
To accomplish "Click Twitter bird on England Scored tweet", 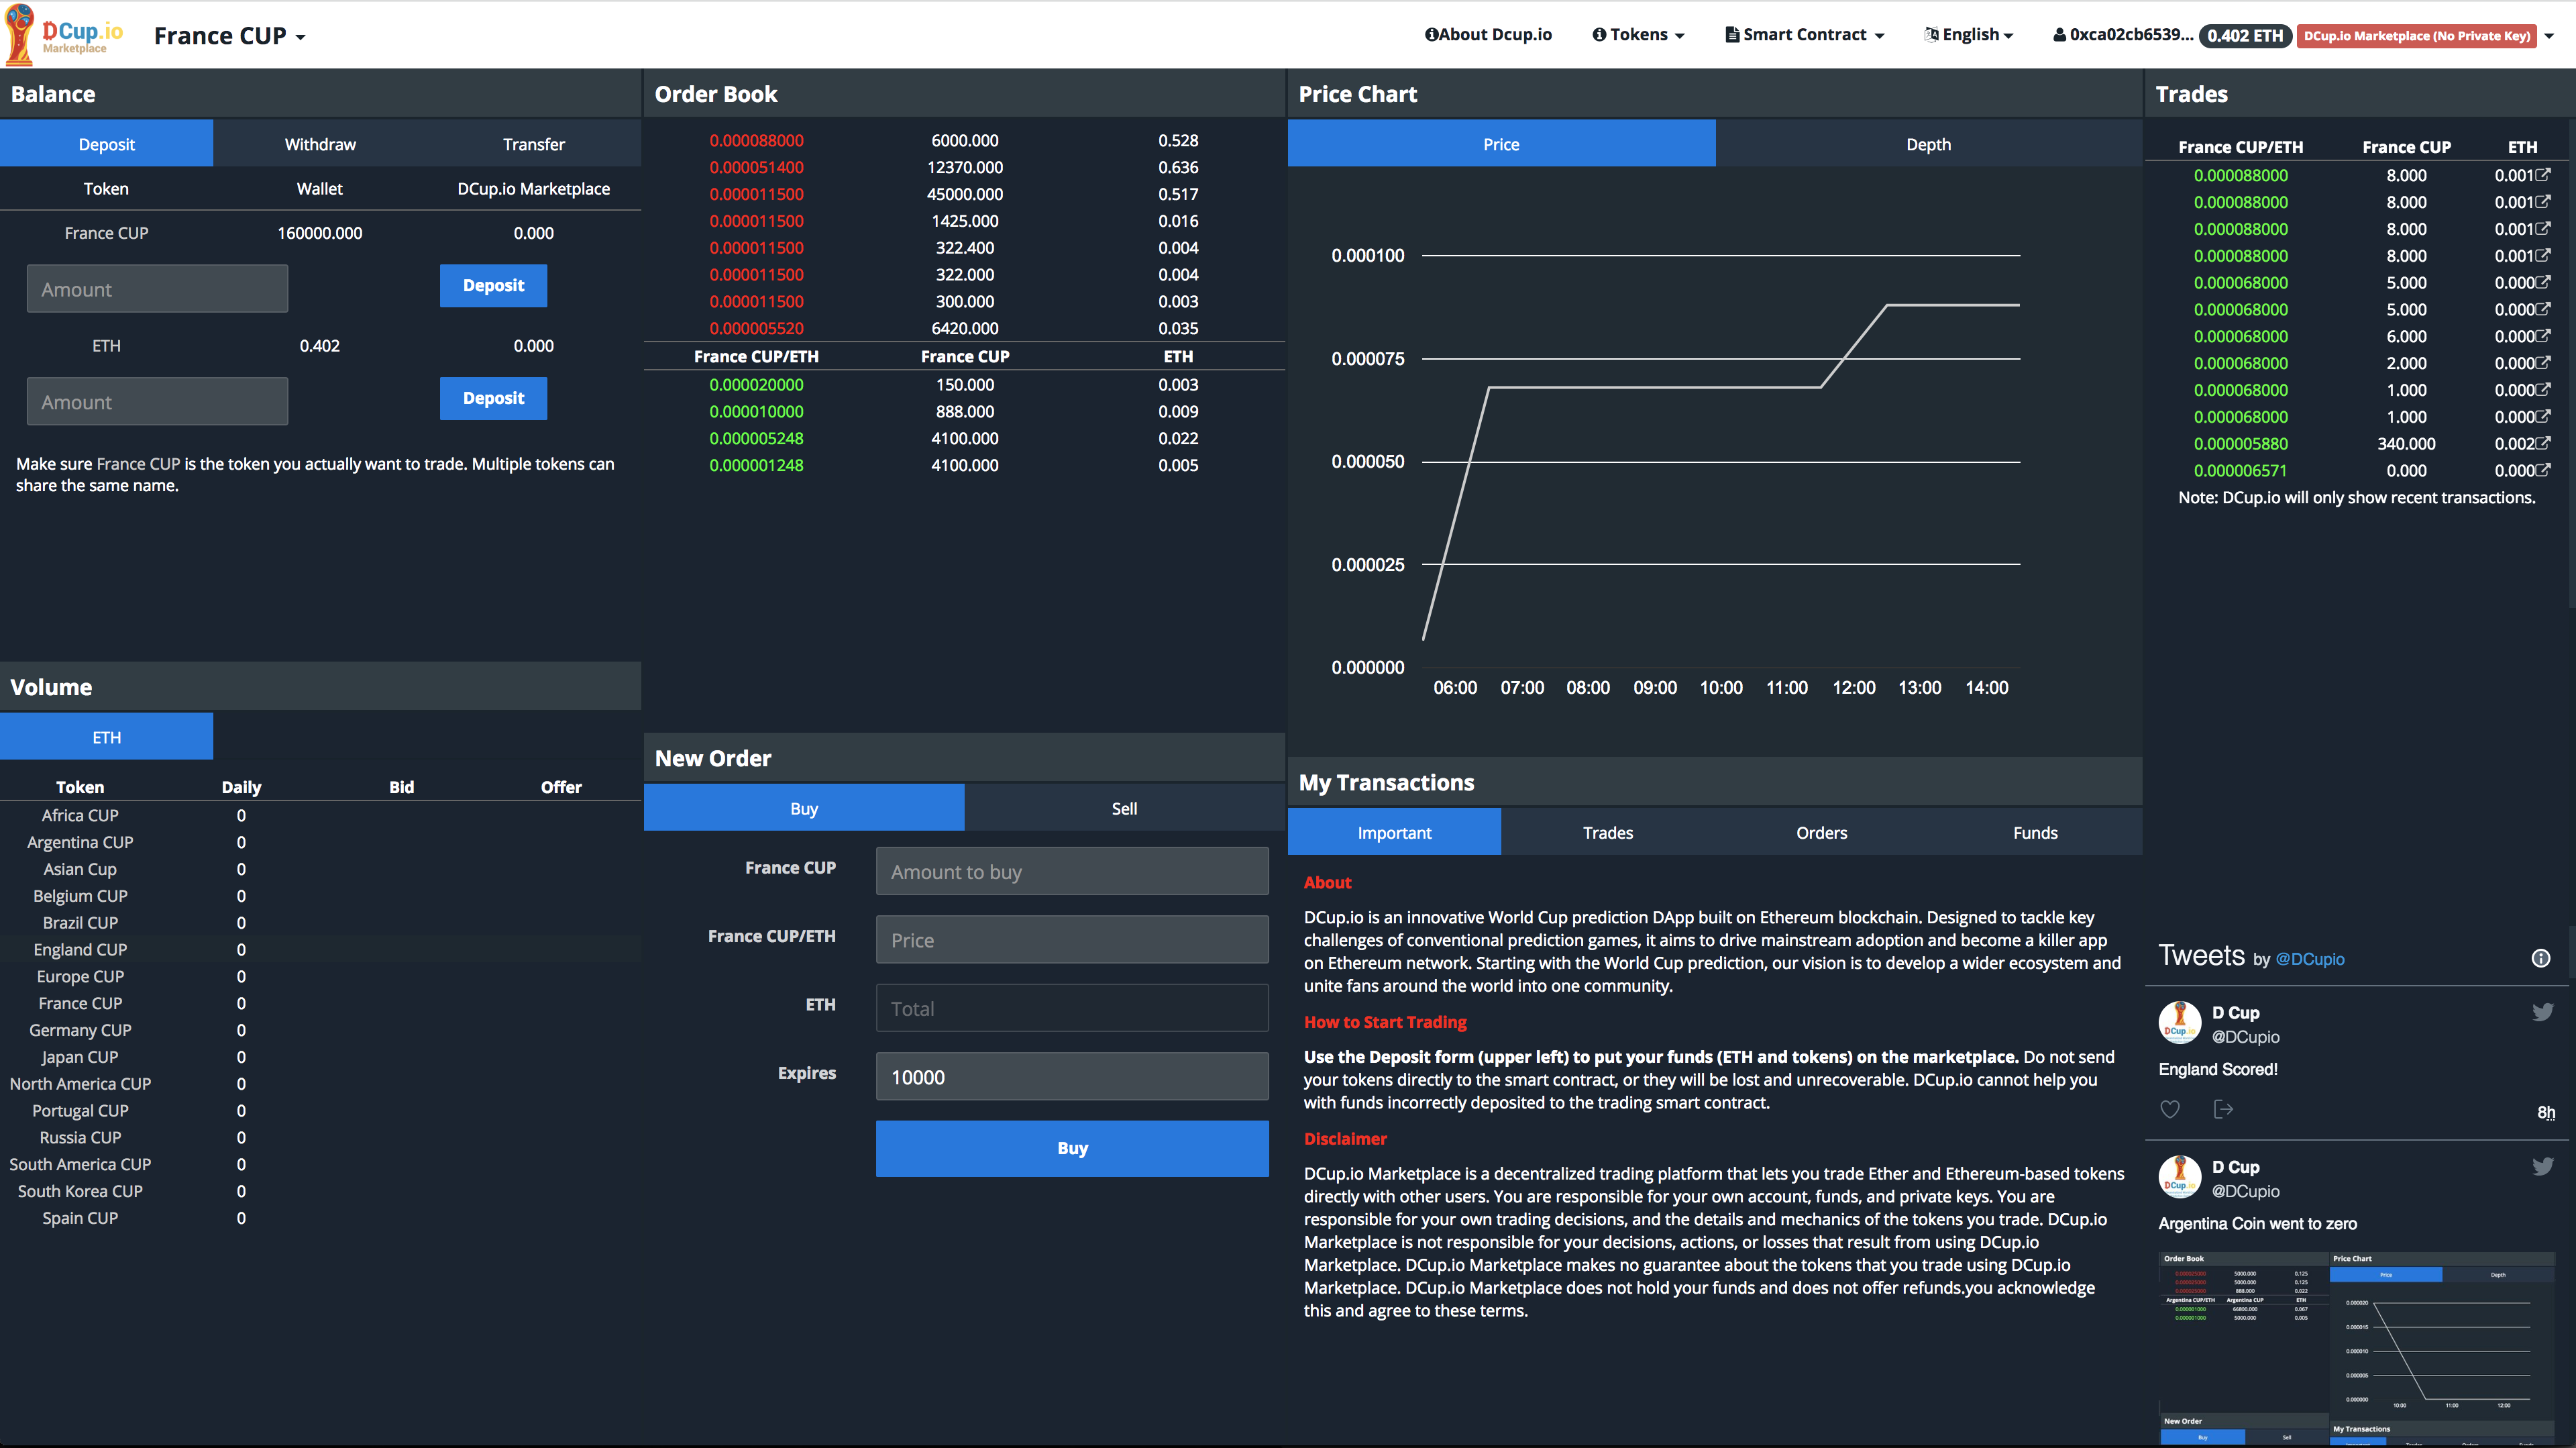I will click(2542, 1012).
